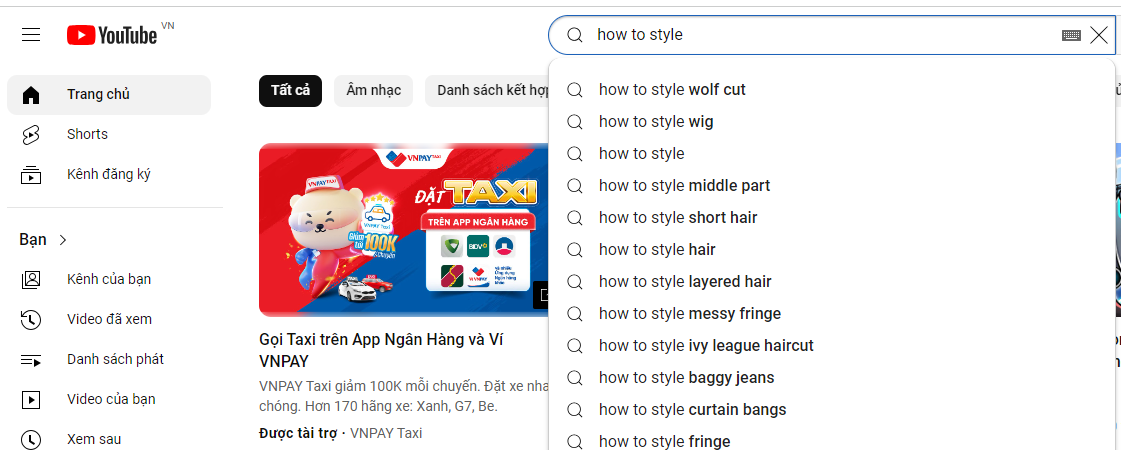Click magnifier icon beside 'short hair' suggestion
This screenshot has height=450, width=1121.
pos(575,217)
